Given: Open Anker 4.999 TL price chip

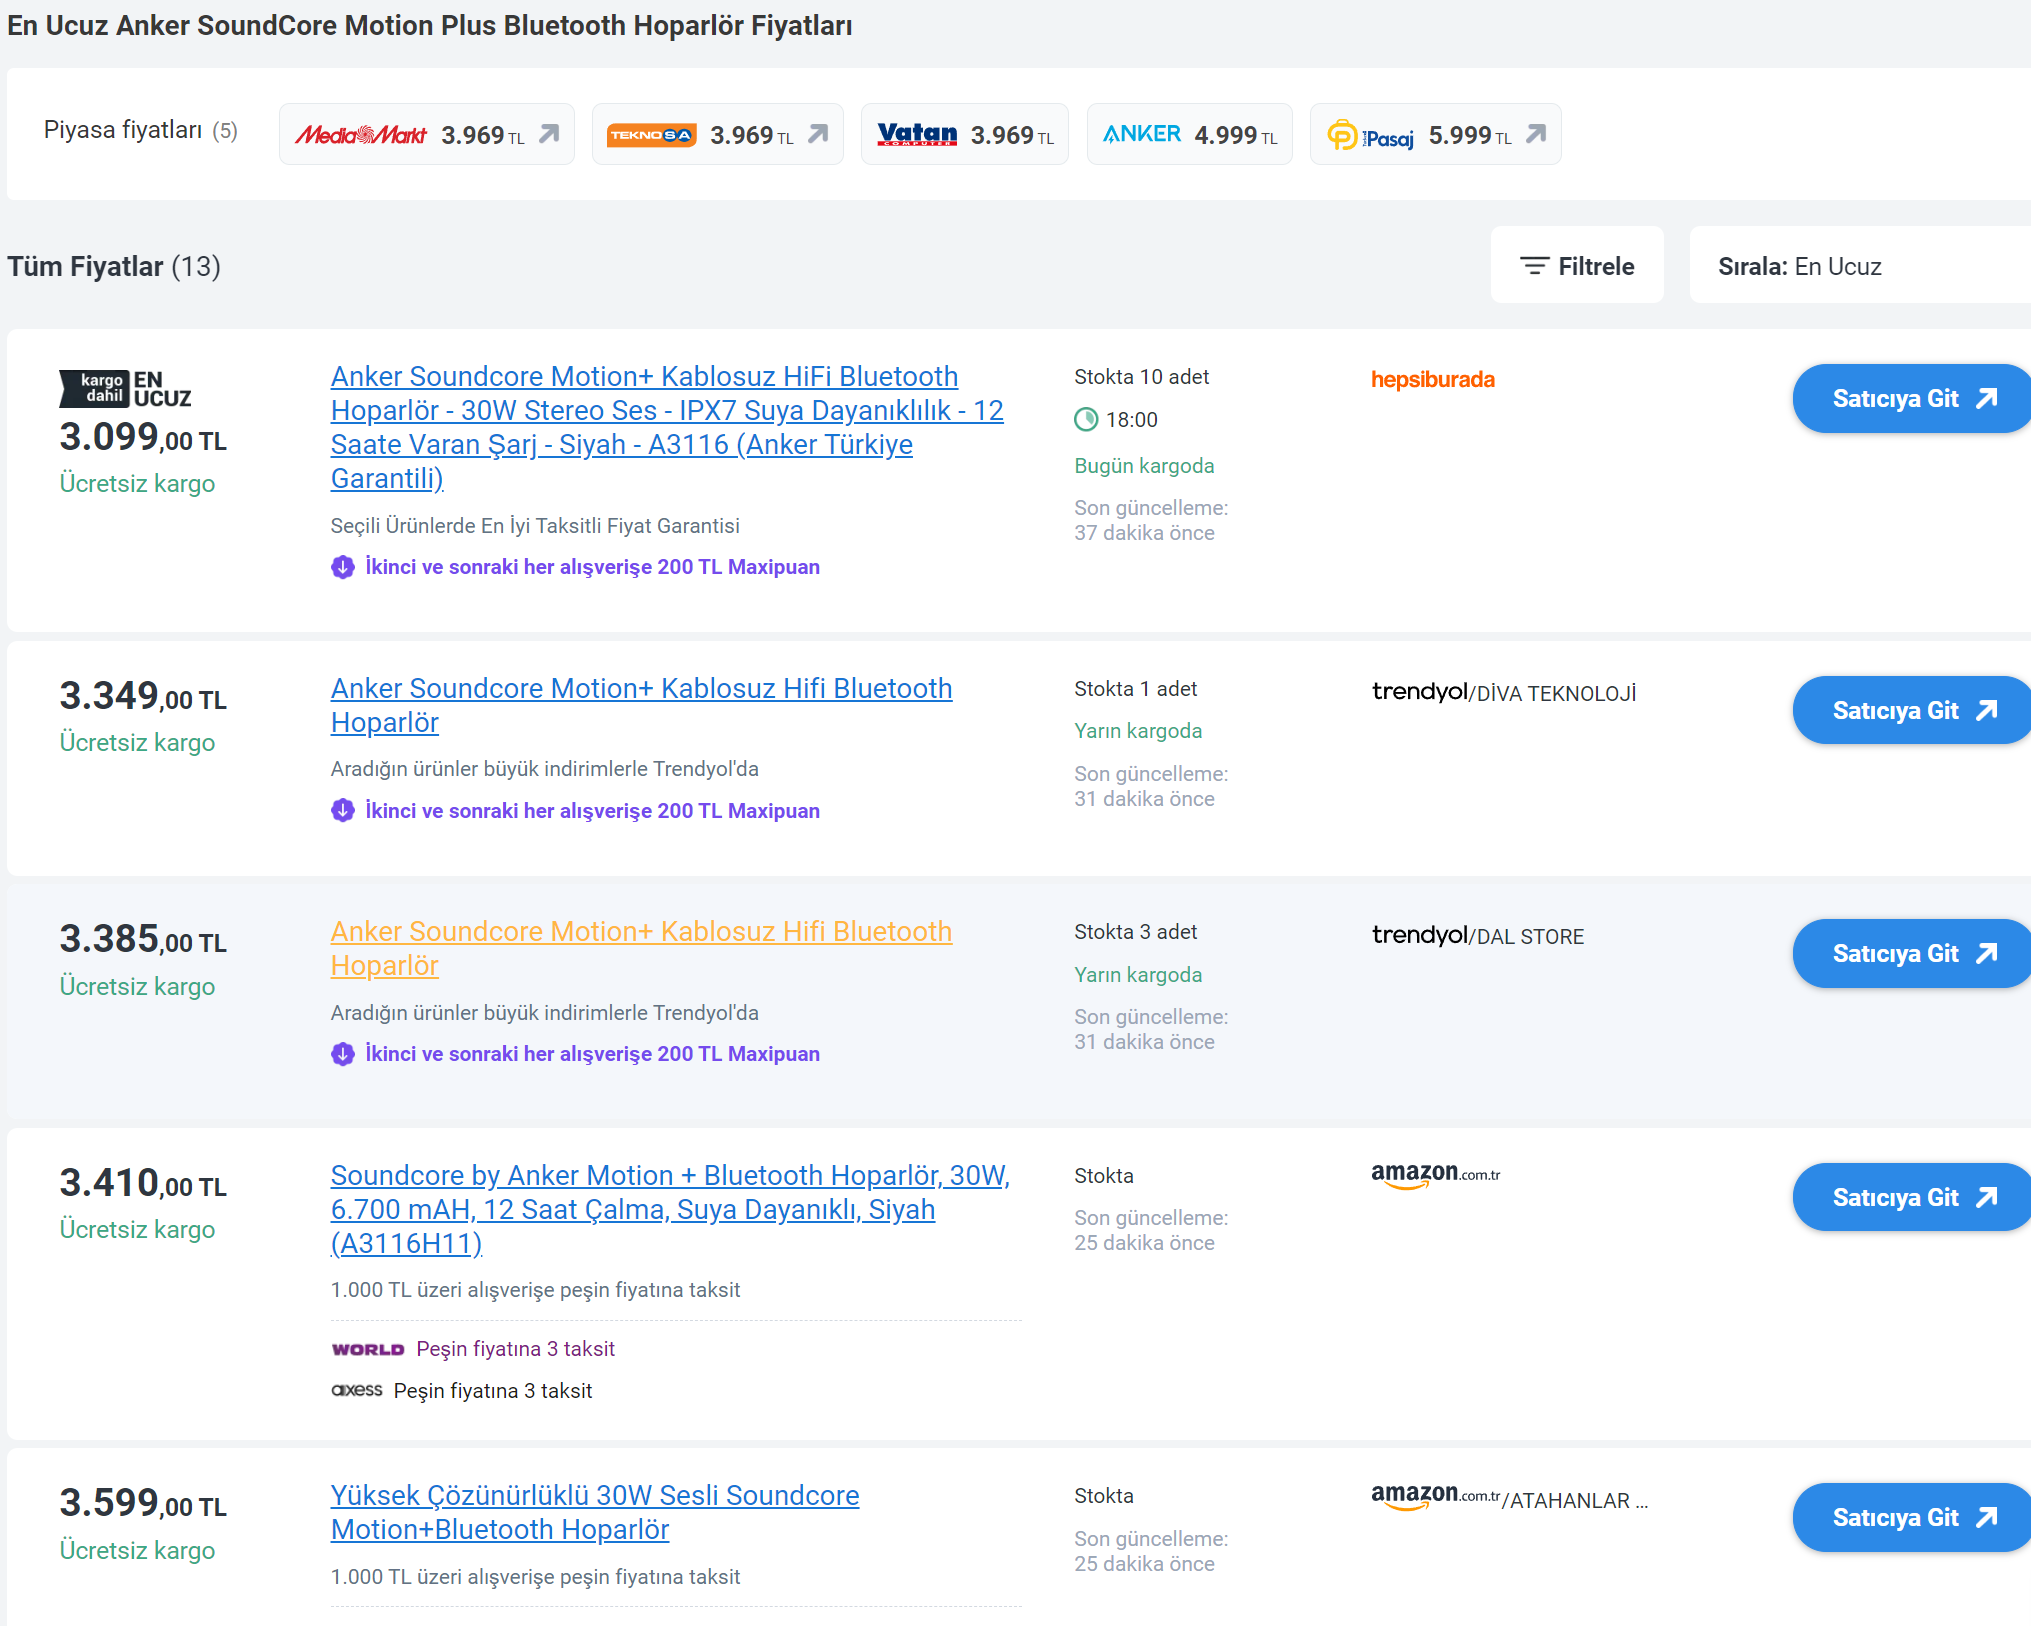Looking at the screenshot, I should [1189, 134].
